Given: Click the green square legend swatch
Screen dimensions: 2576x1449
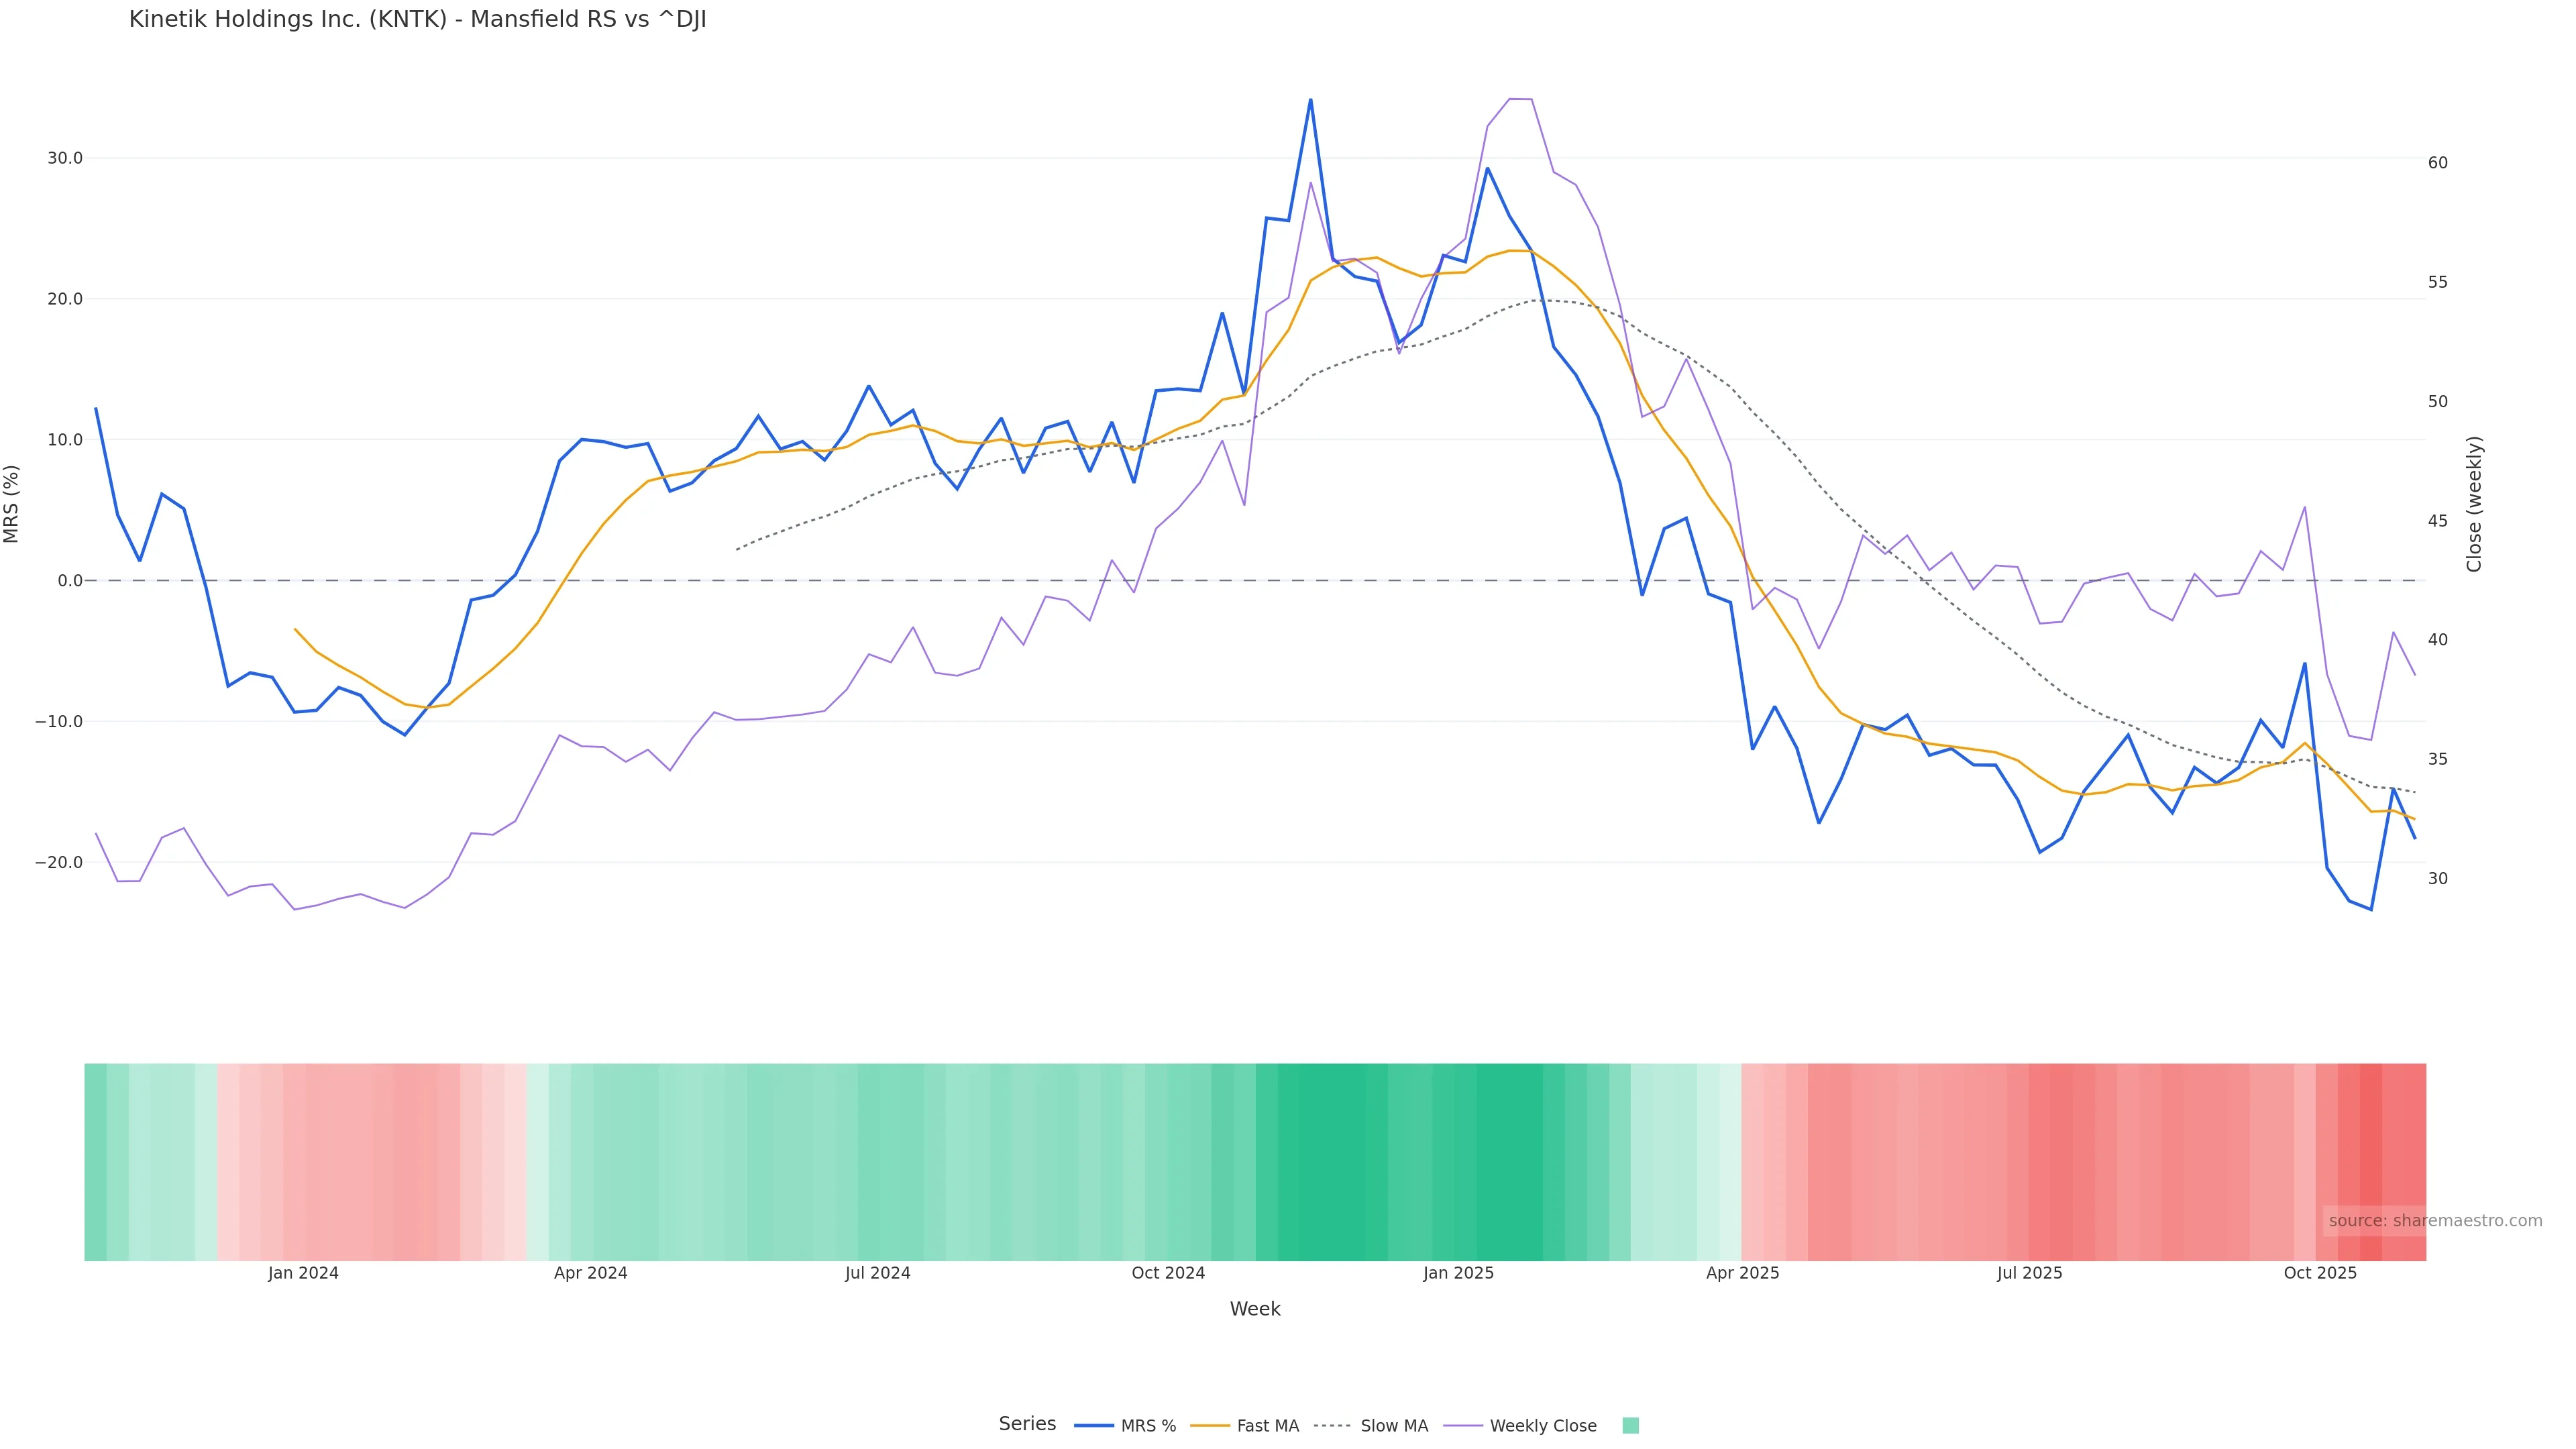Looking at the screenshot, I should [x=1630, y=1425].
